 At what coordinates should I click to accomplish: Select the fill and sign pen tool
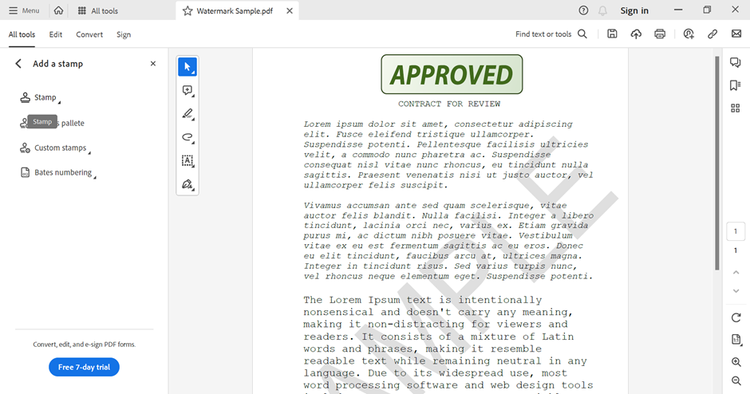[x=188, y=184]
